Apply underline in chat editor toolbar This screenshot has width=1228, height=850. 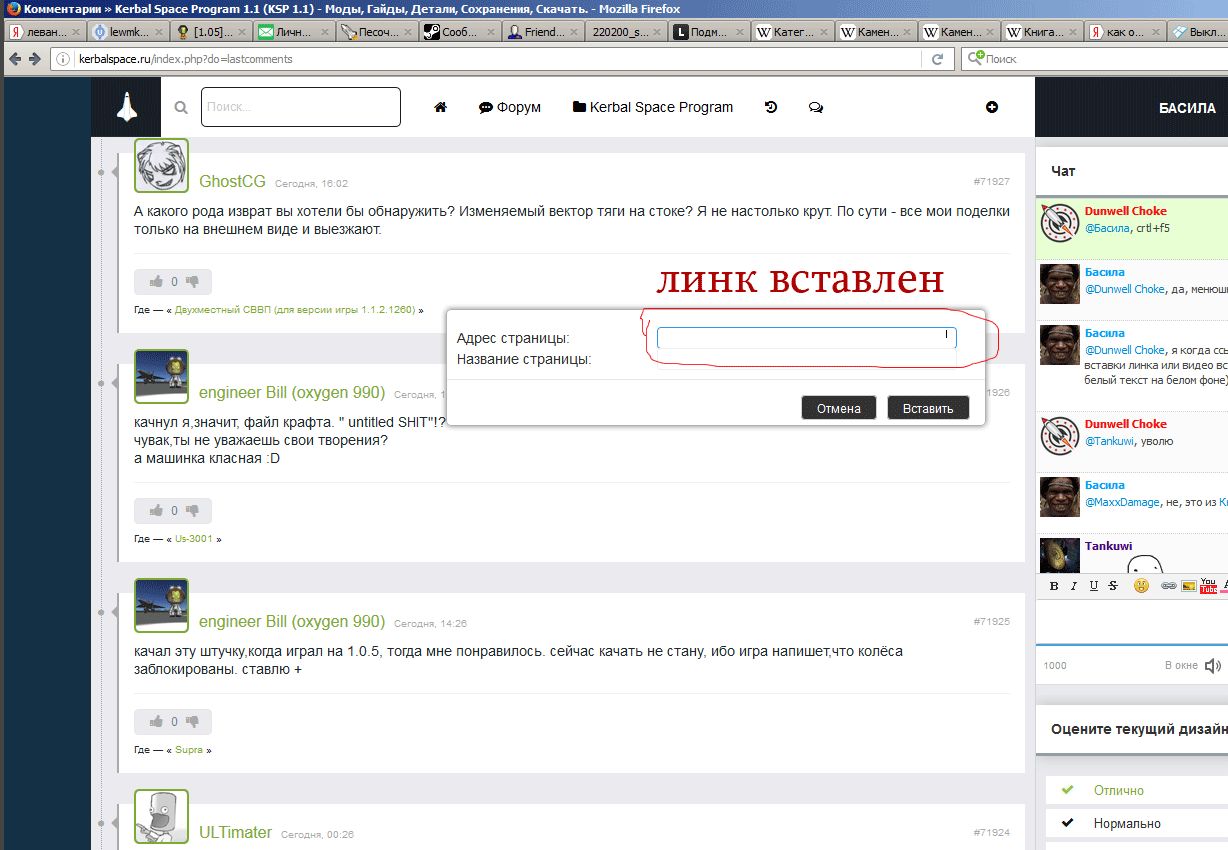1093,585
